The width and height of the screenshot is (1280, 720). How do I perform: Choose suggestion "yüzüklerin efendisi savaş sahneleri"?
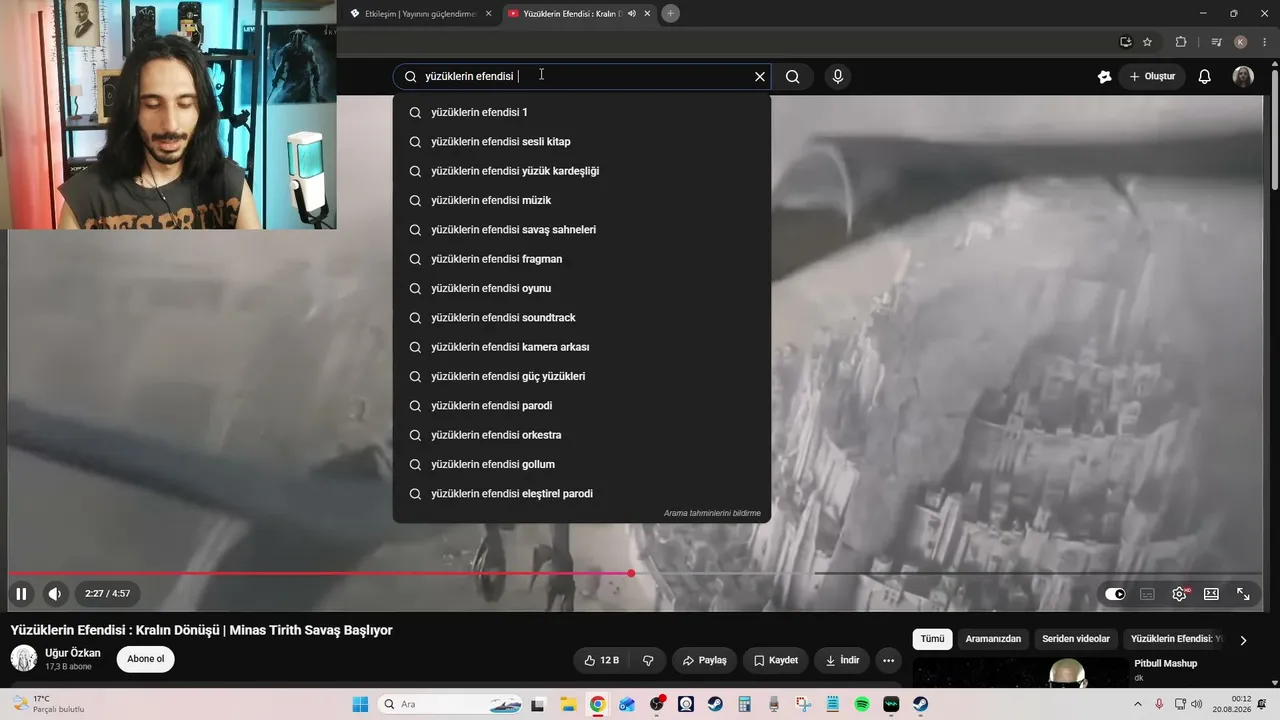pos(582,230)
